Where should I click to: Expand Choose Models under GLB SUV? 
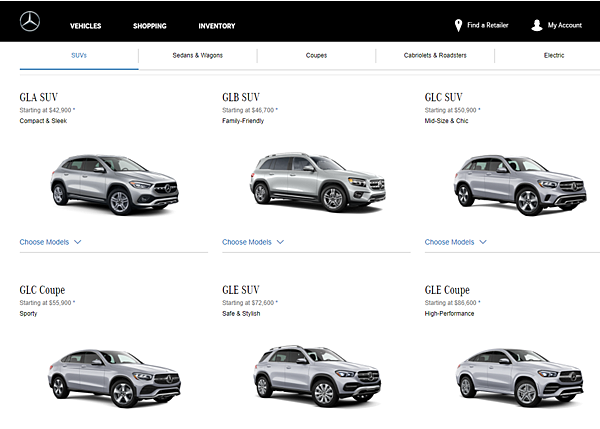[253, 242]
